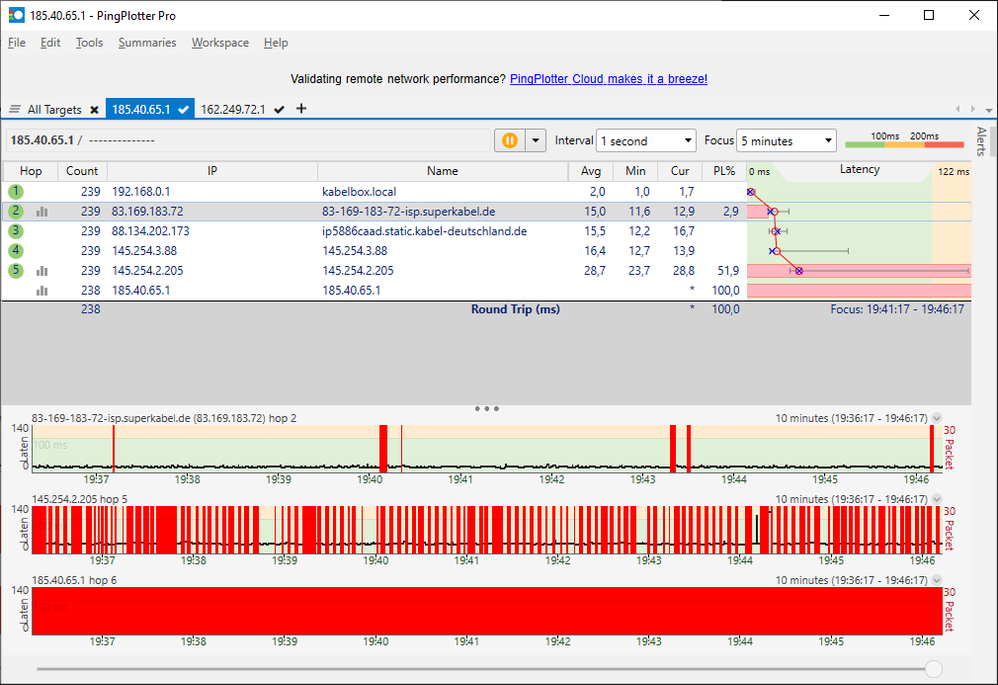Toggle timeline graph icon for hop 5

tap(42, 271)
